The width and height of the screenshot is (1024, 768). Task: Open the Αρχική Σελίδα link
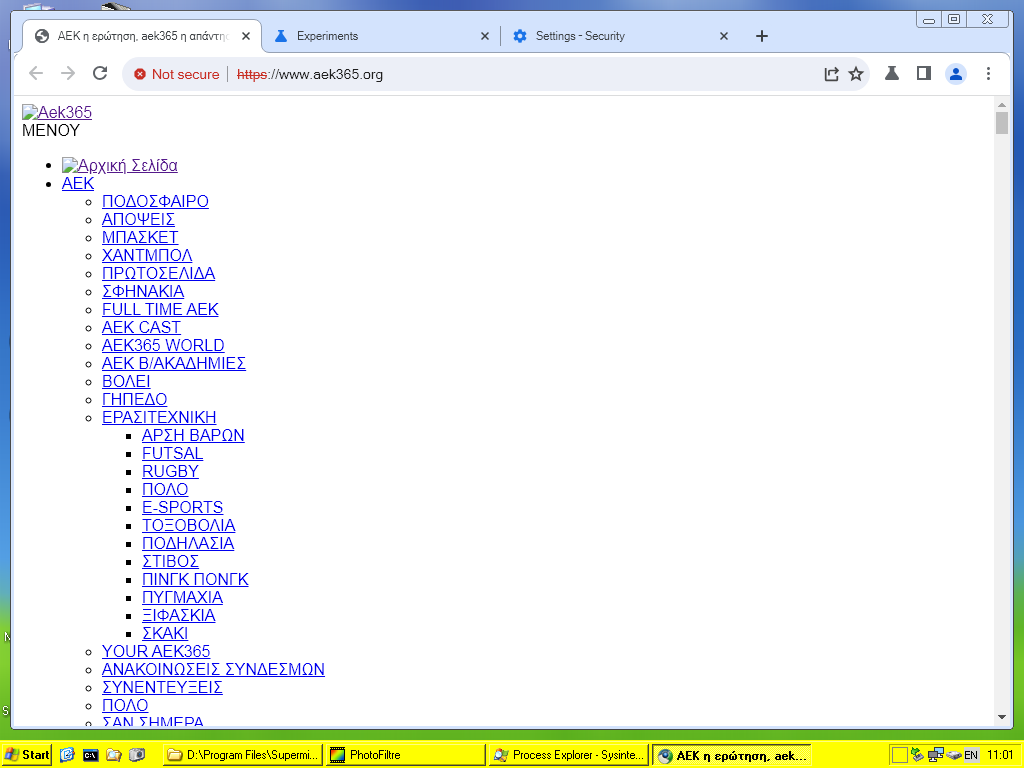click(120, 165)
